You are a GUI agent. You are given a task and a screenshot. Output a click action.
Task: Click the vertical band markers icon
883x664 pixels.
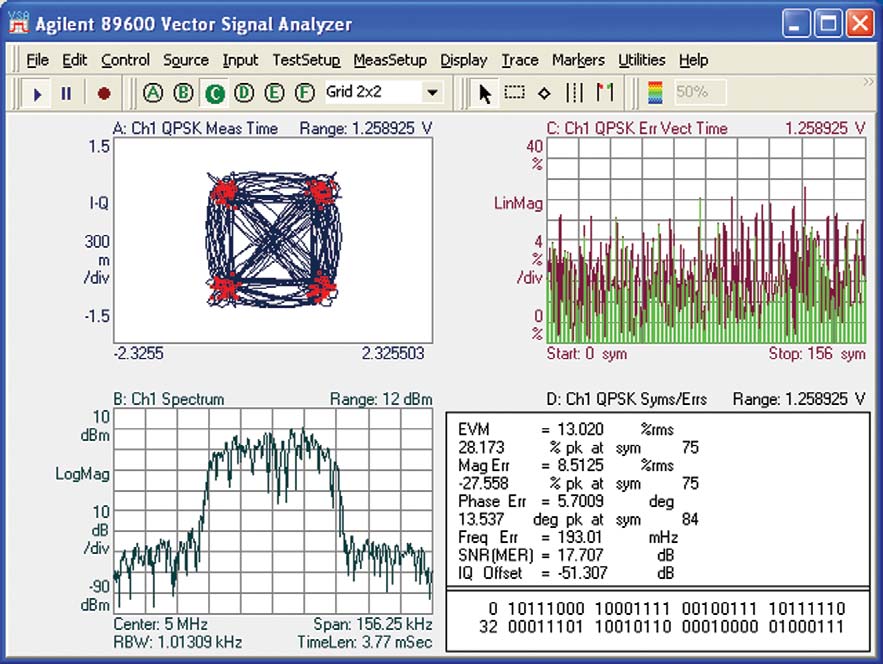pos(574,93)
